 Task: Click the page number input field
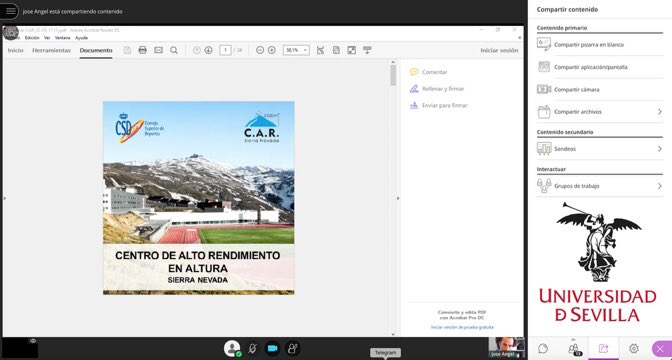(225, 50)
